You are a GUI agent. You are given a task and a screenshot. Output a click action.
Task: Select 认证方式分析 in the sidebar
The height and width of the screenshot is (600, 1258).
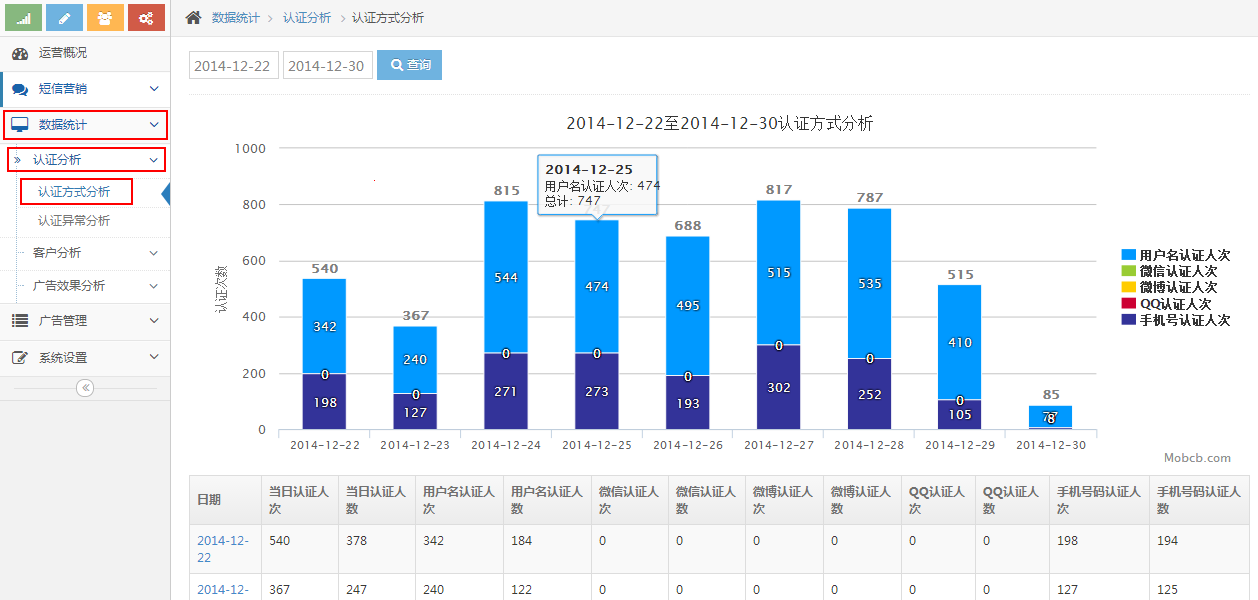[74, 192]
